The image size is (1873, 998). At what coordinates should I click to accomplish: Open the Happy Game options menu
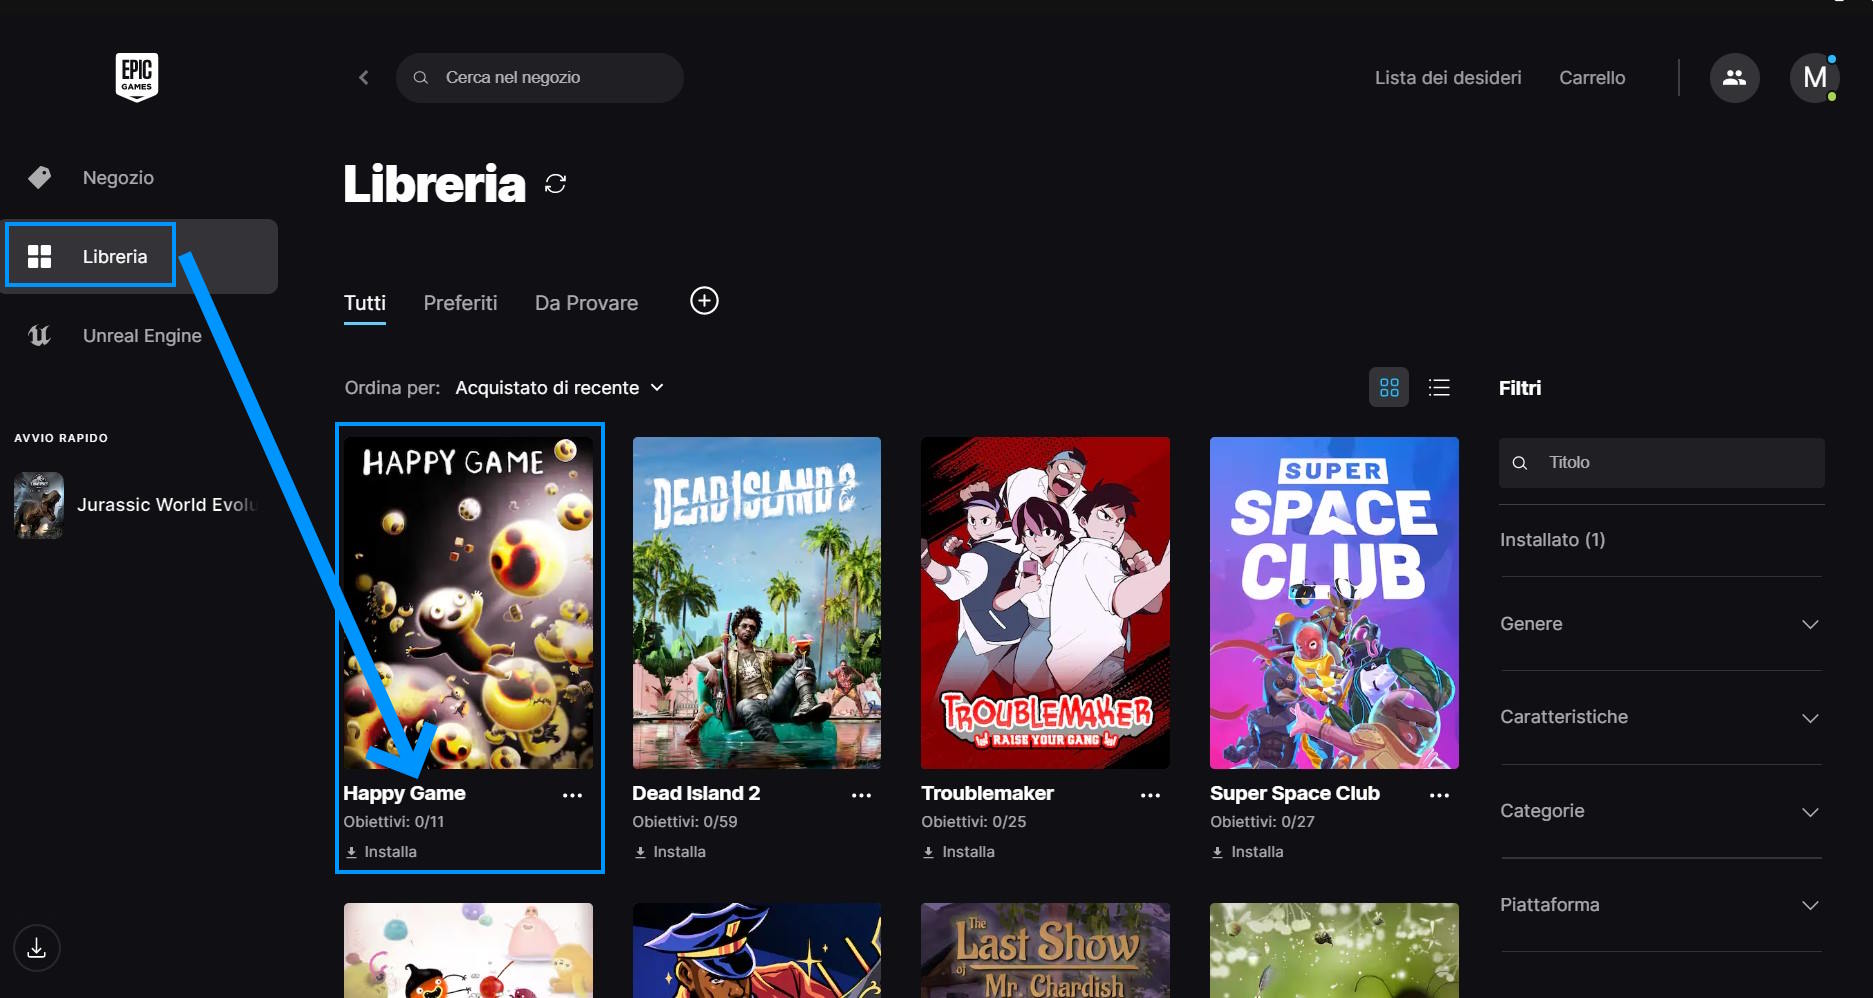572,795
